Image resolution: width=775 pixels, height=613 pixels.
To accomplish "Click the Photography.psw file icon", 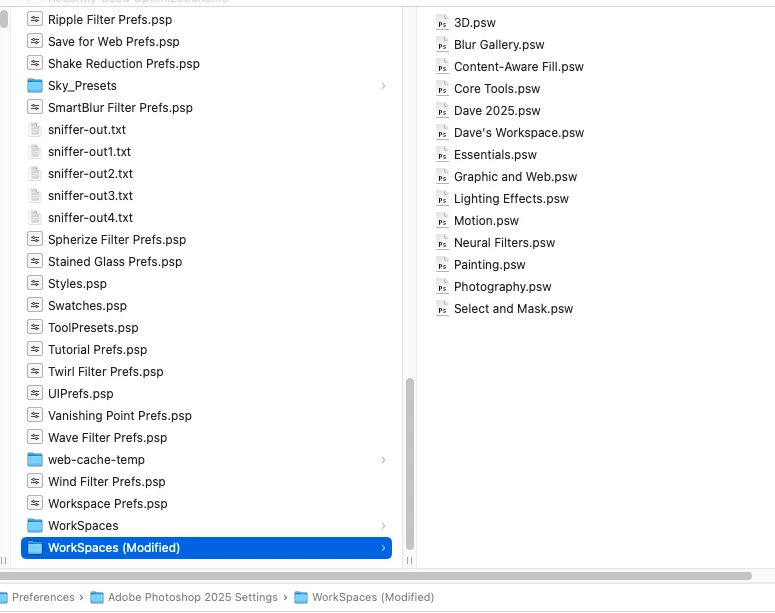I will (x=442, y=287).
